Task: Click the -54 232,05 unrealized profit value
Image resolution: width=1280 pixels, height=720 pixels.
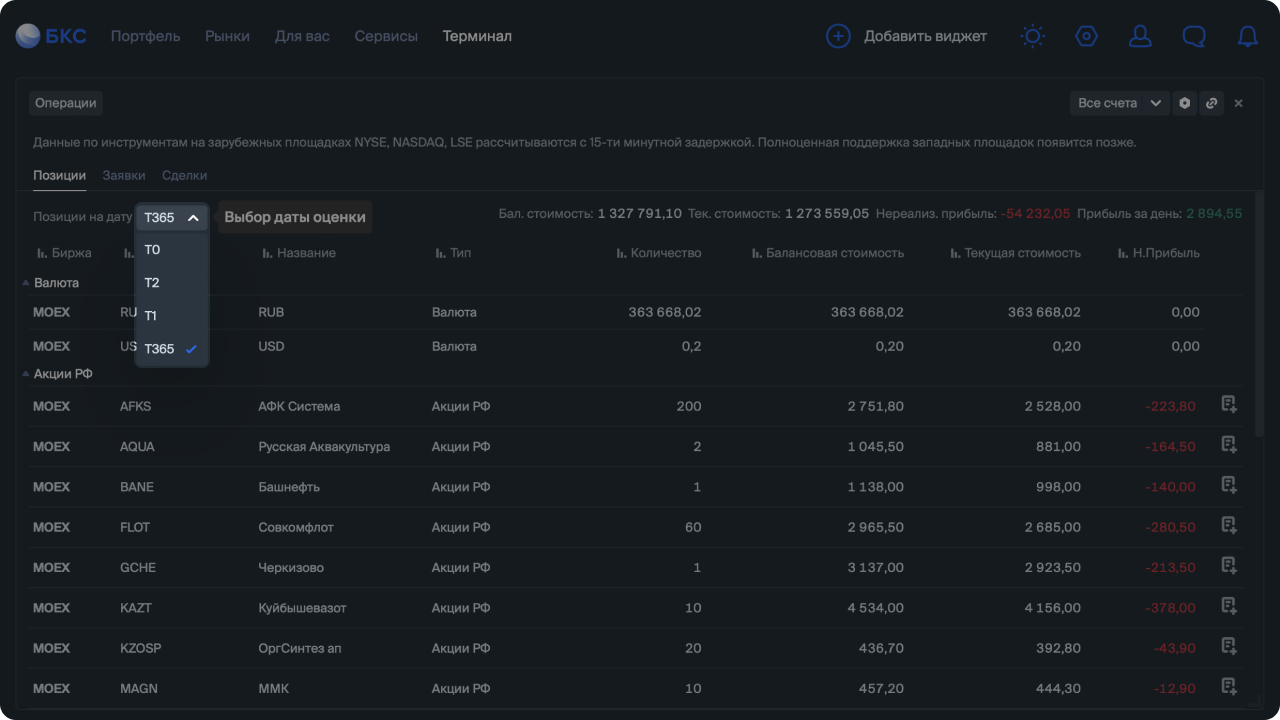Action: 1035,214
